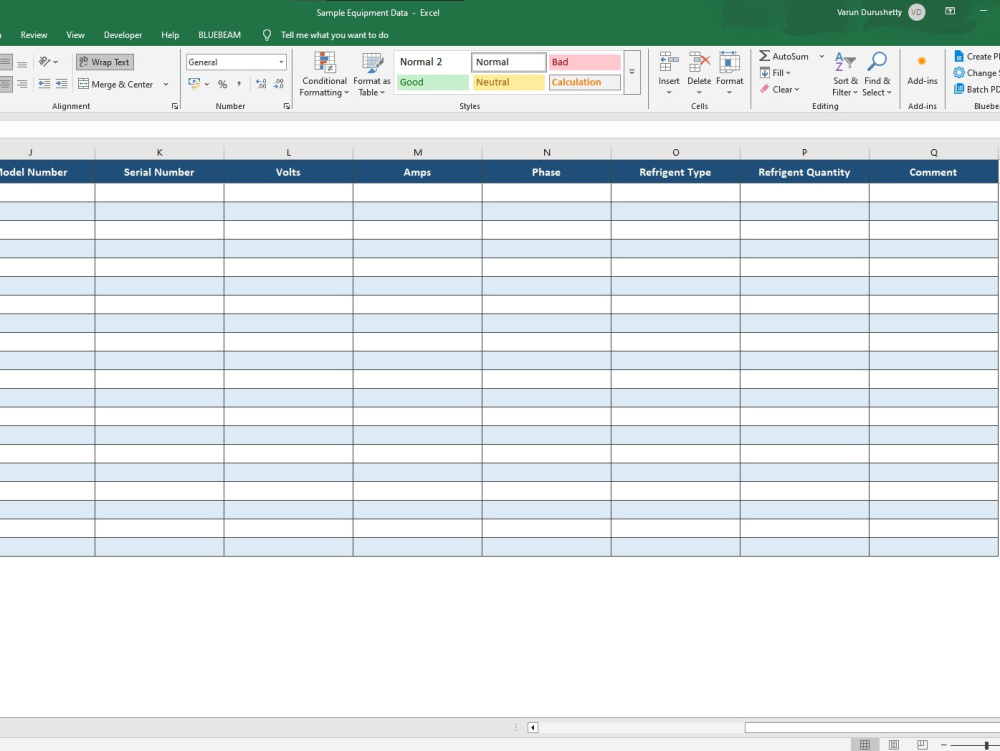This screenshot has height=751, width=1000.
Task: Select the Serial Number header cell
Action: click(159, 172)
